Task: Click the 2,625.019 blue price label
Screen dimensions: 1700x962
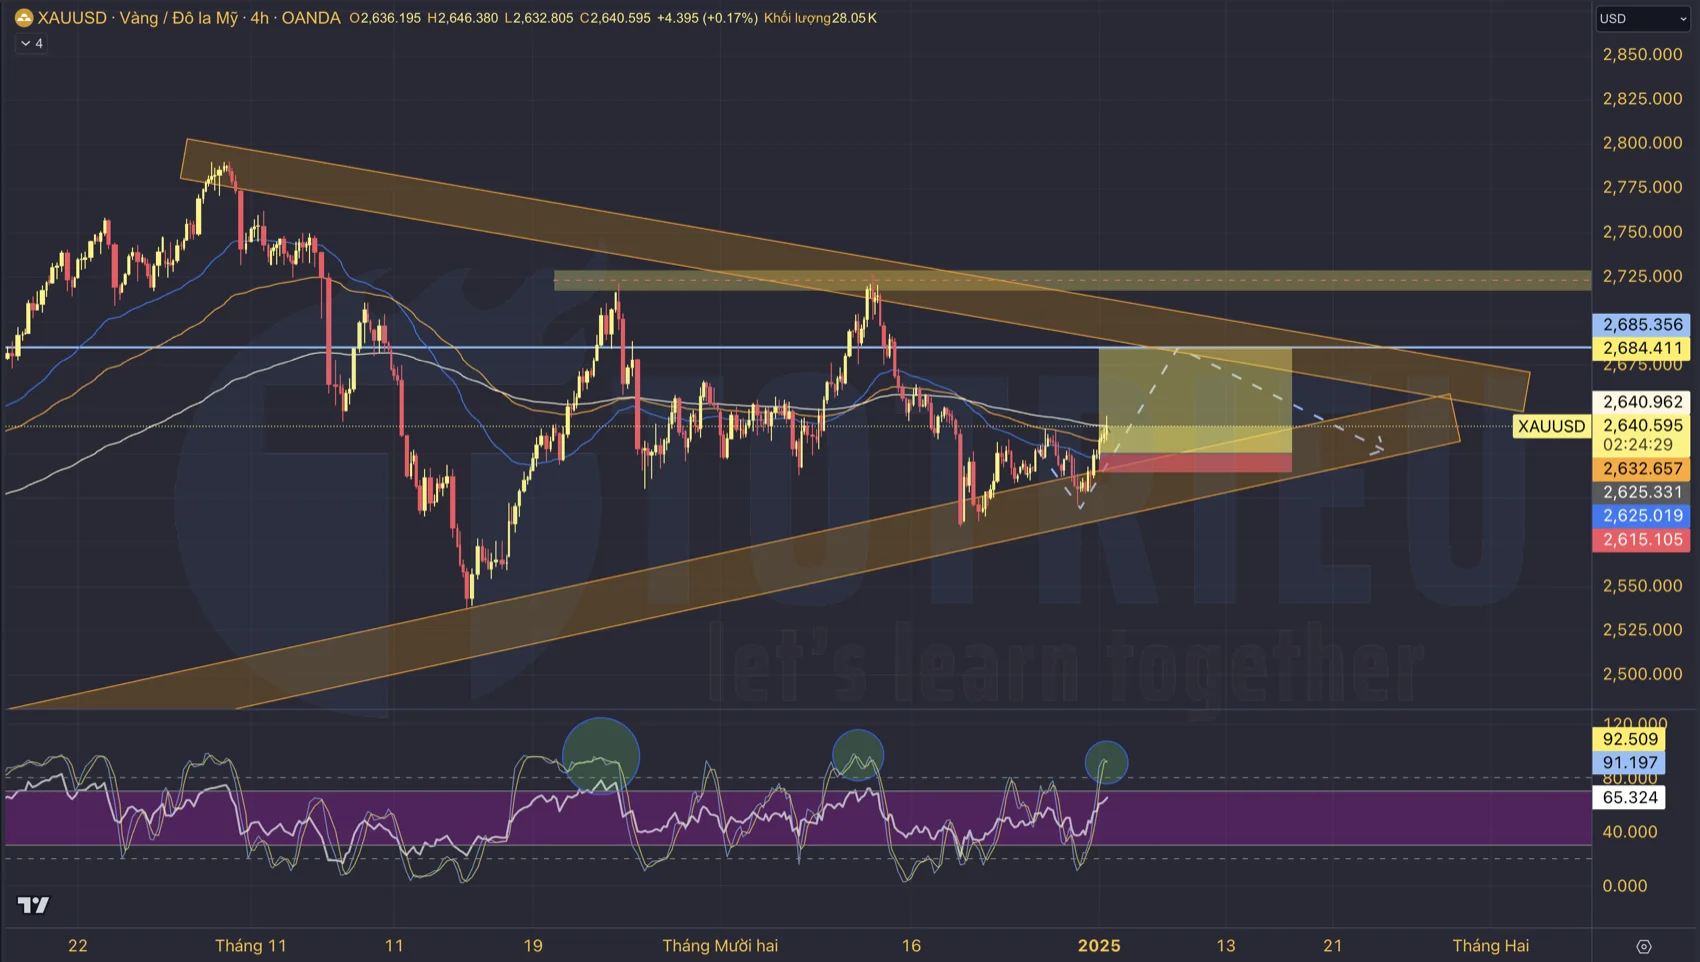Action: pyautogui.click(x=1642, y=516)
